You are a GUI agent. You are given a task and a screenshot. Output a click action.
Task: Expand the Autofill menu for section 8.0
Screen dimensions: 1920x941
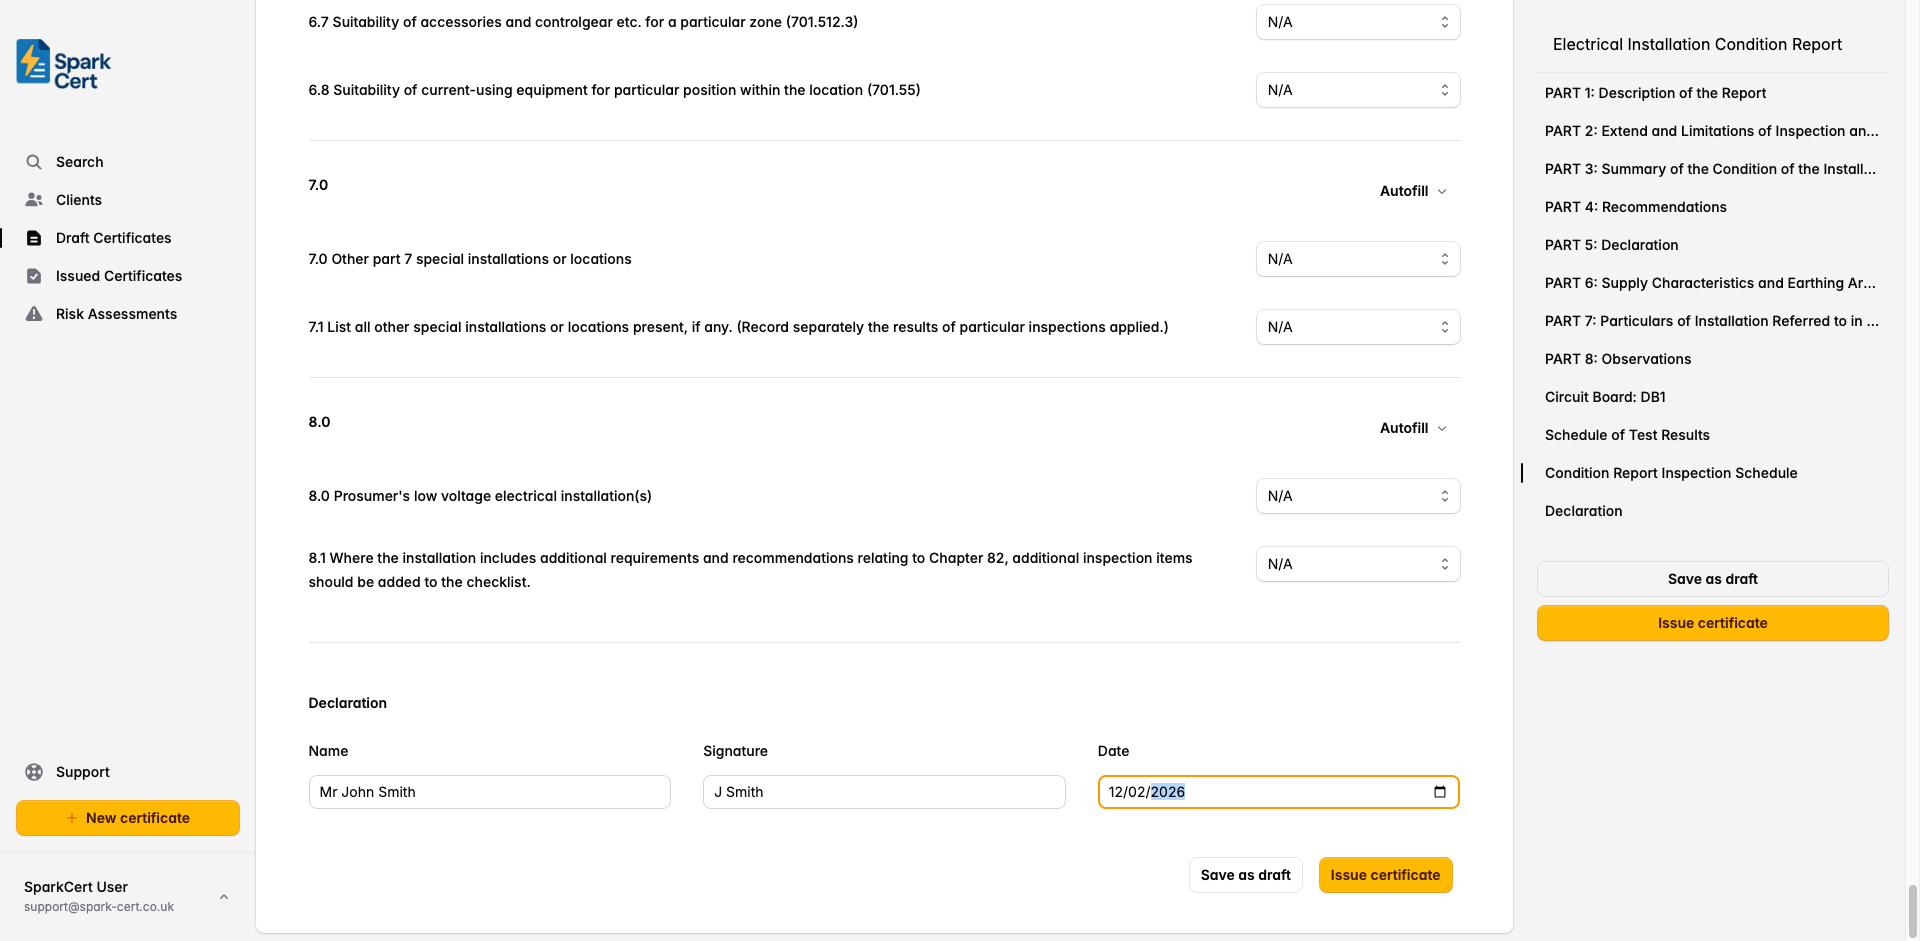(1413, 428)
